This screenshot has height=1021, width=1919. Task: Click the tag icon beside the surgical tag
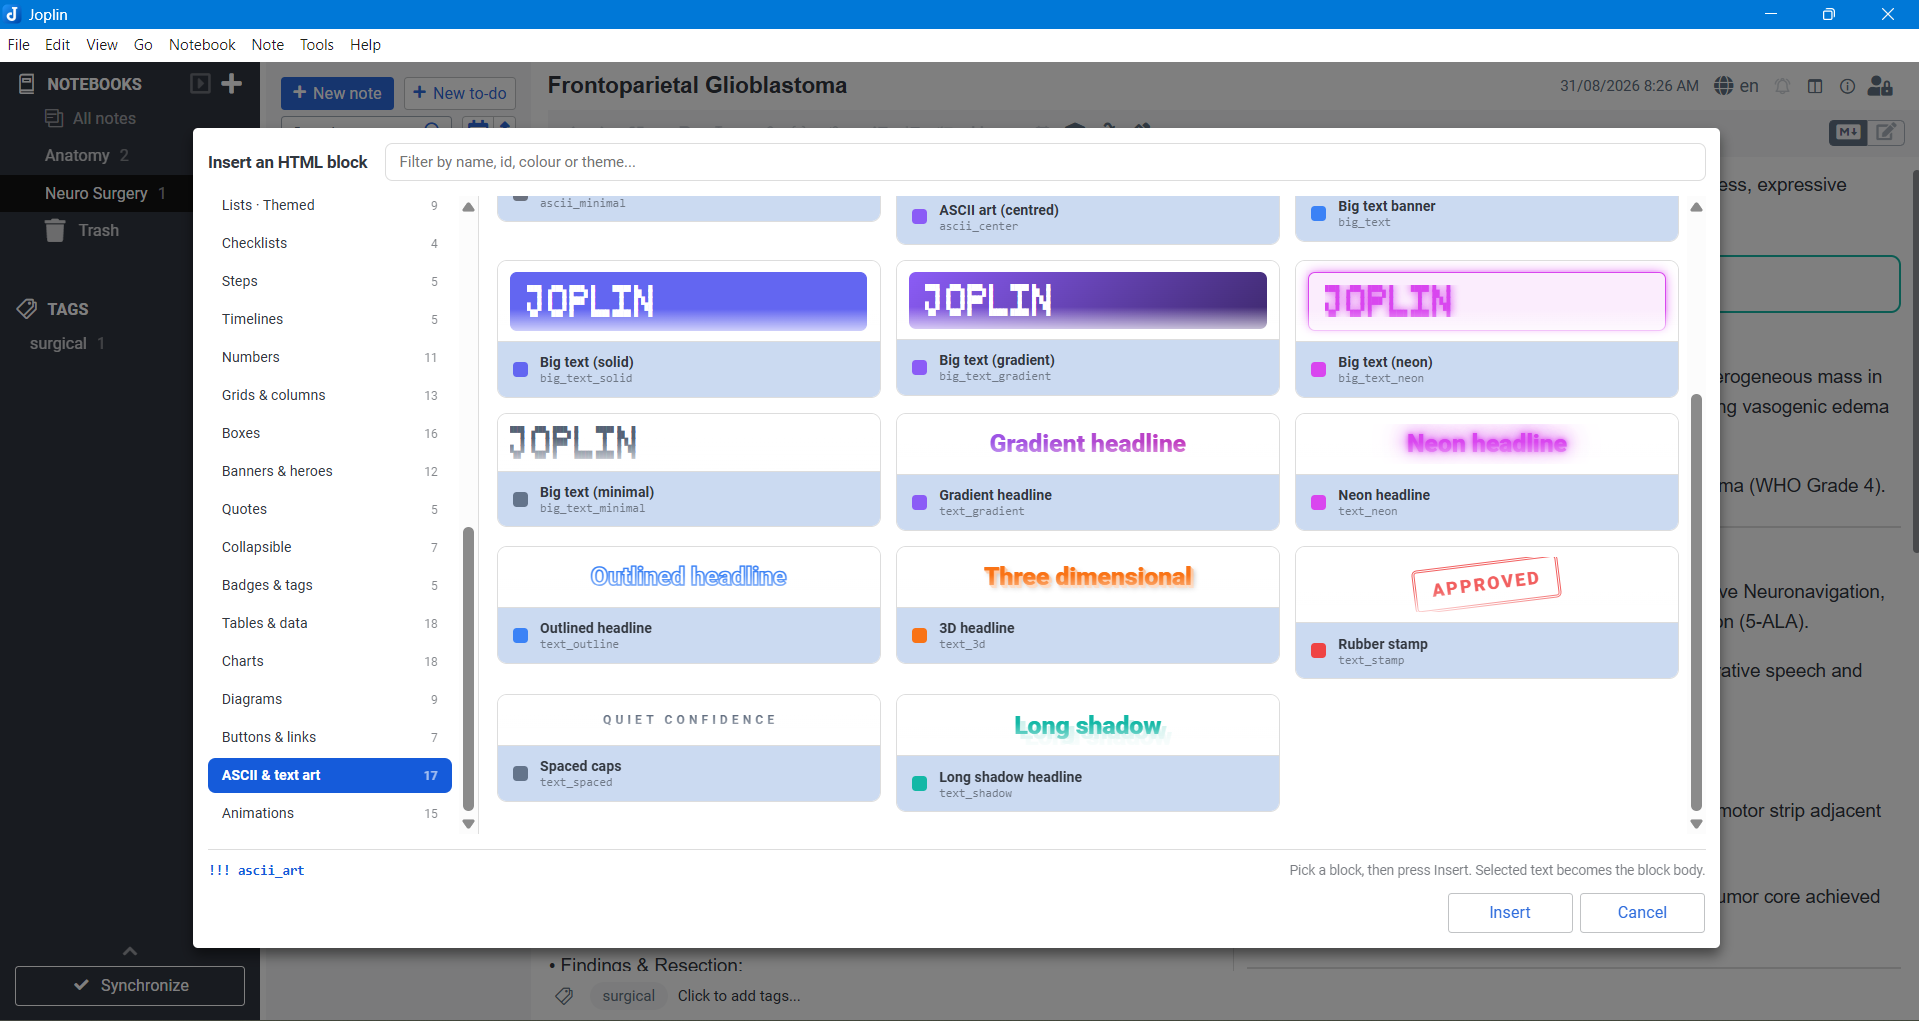(565, 996)
